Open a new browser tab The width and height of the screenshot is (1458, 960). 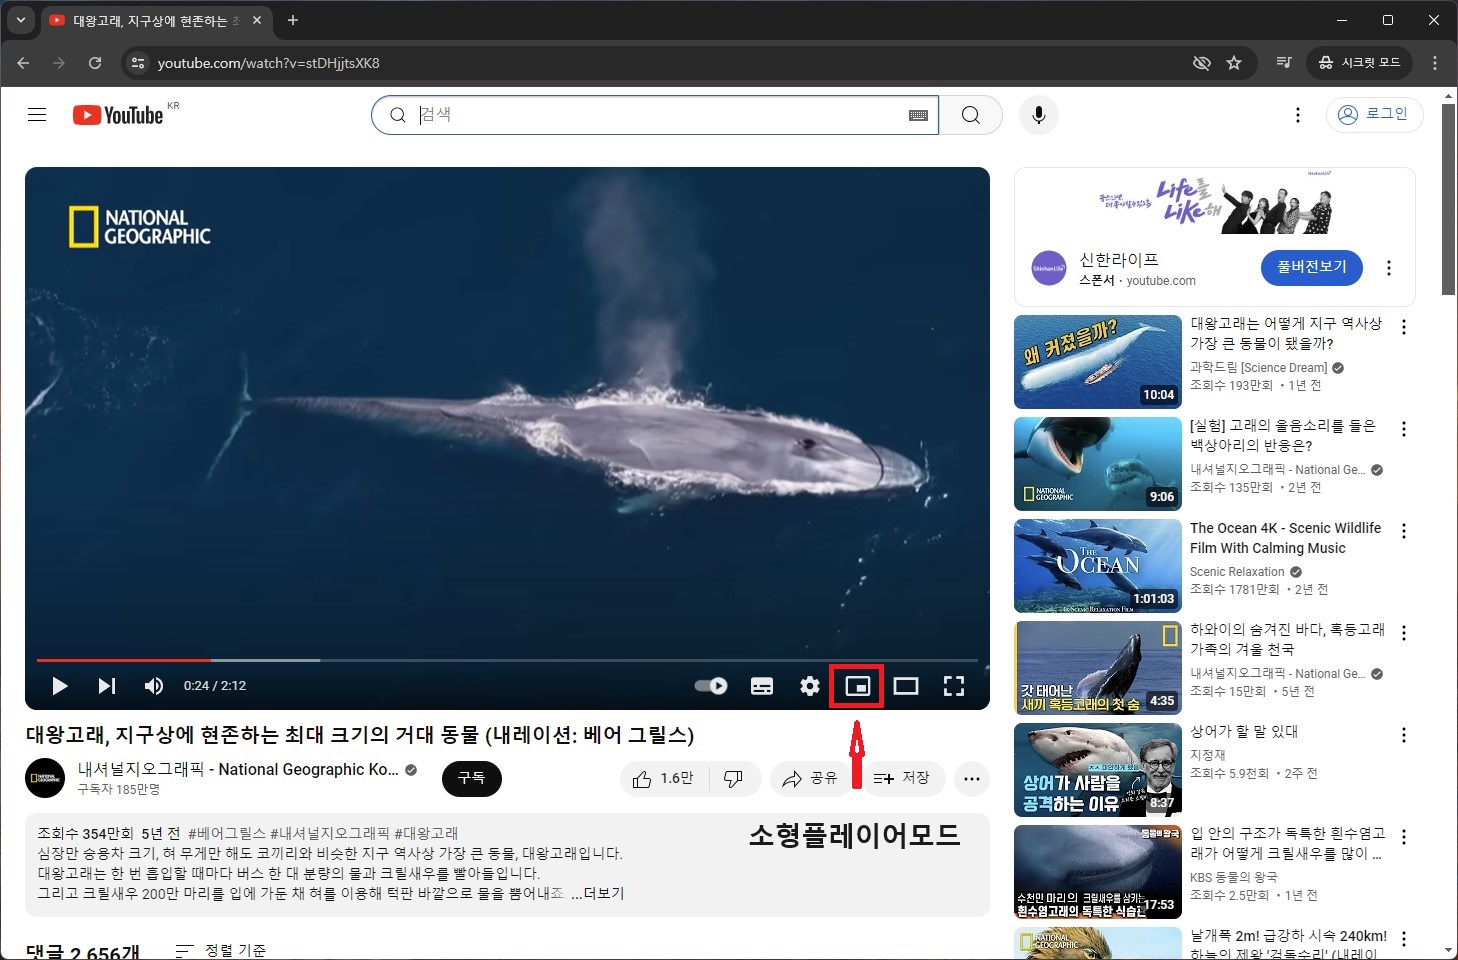[293, 20]
